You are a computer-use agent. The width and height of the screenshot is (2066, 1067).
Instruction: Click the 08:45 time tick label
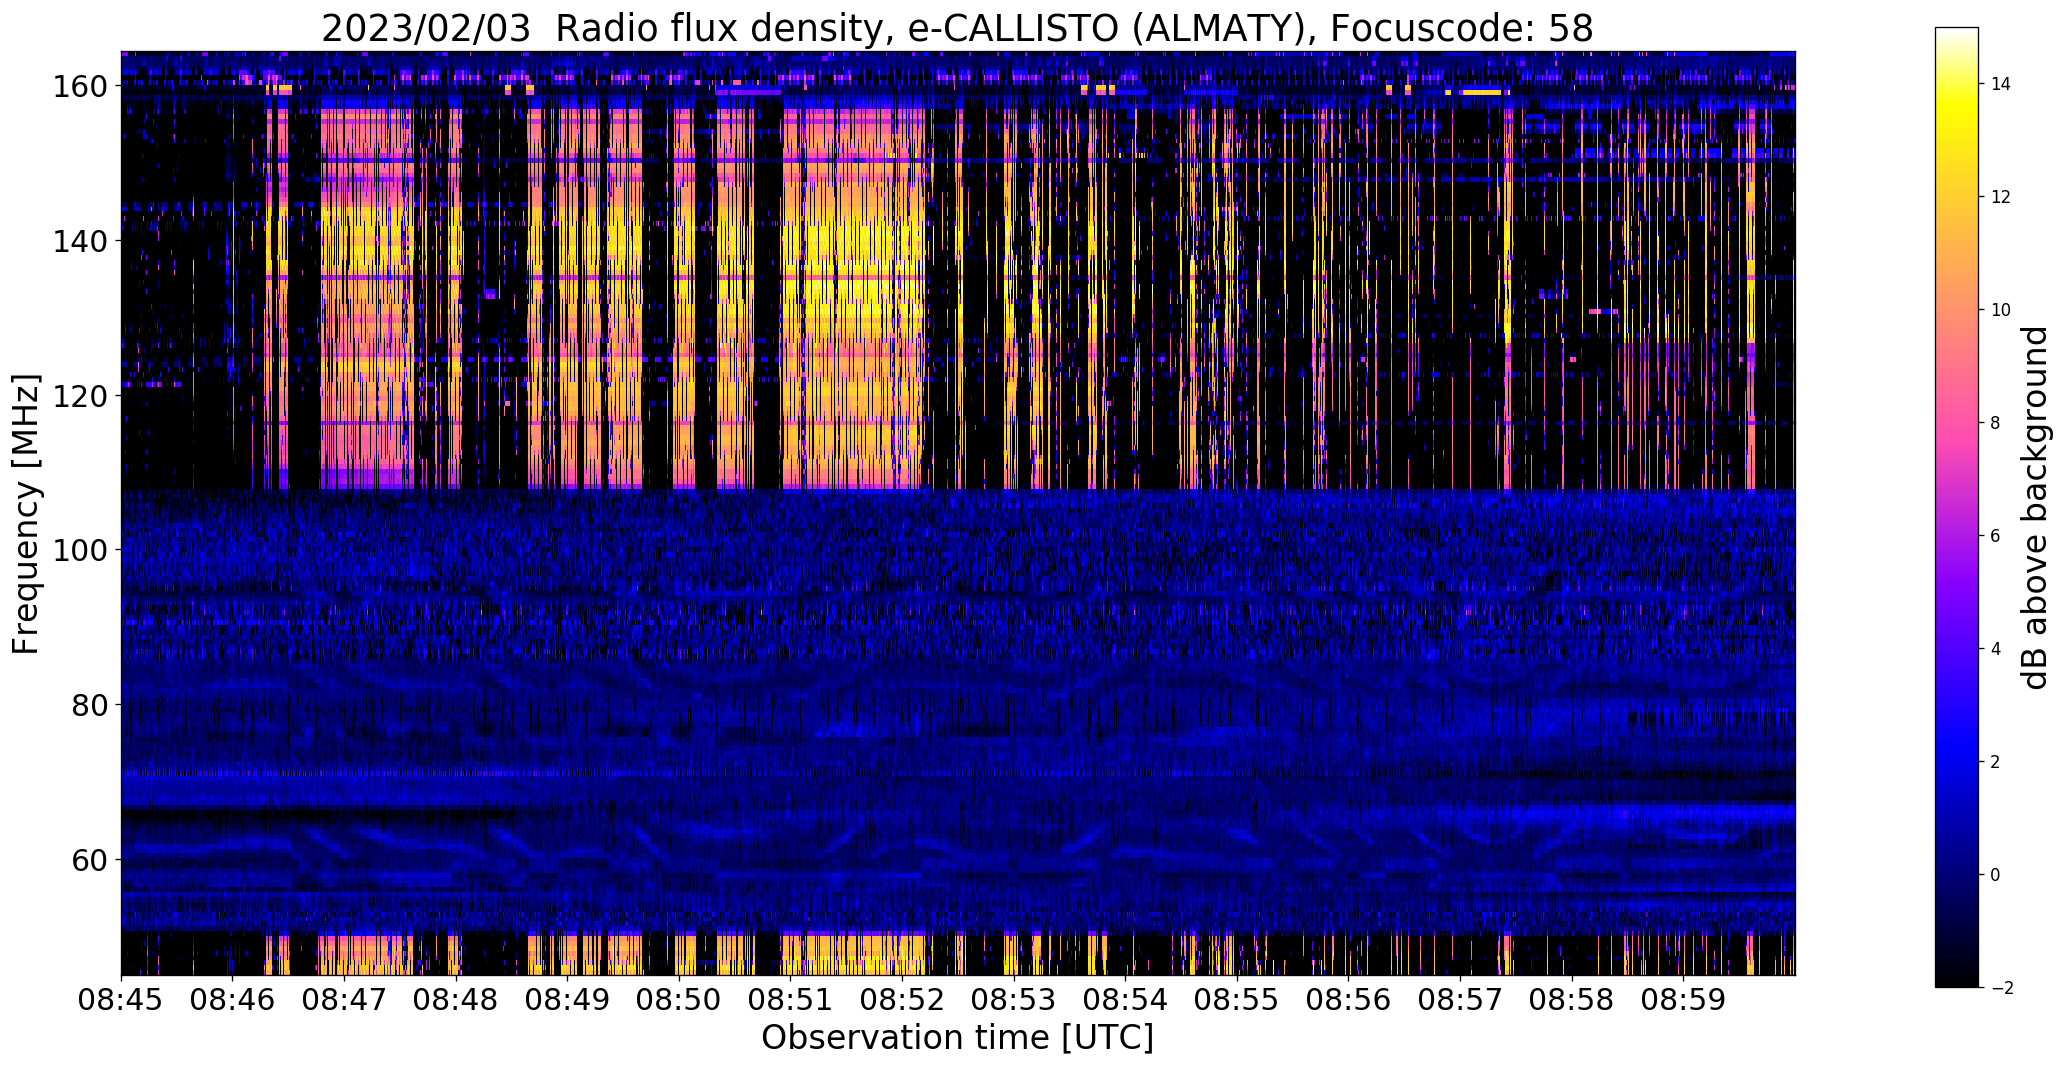click(121, 1000)
